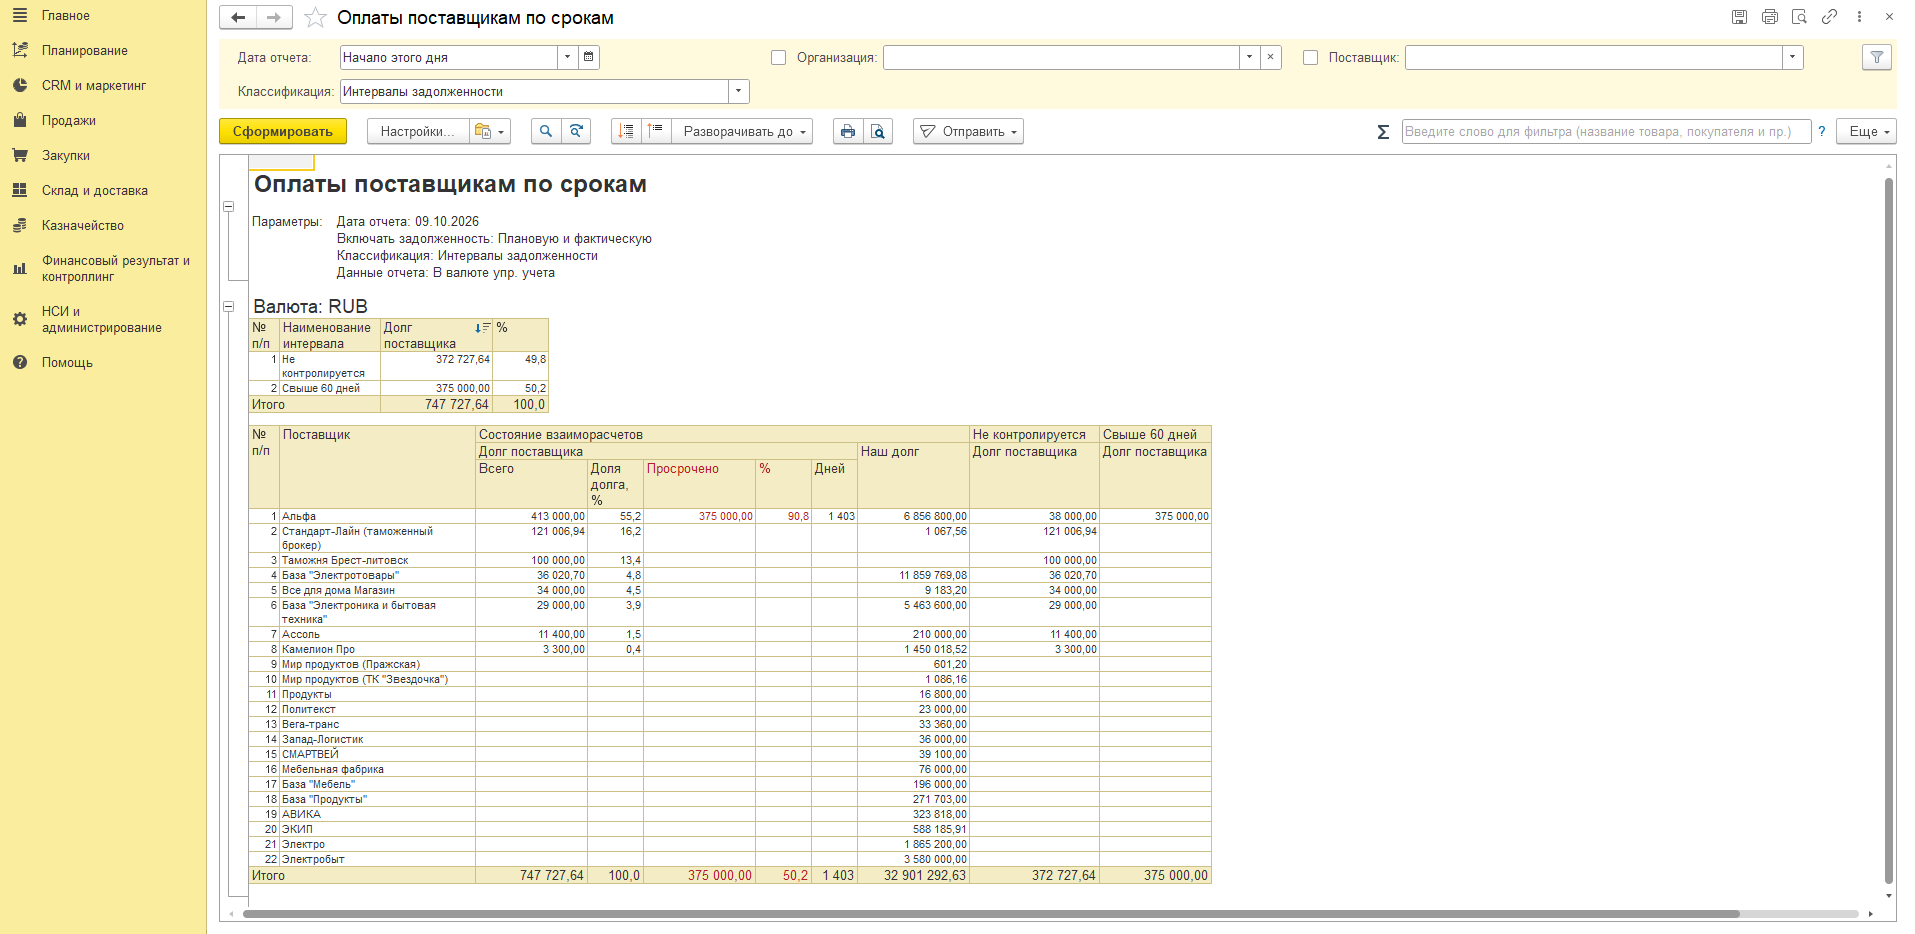
Task: Click the funnel filter button
Action: 1877,57
